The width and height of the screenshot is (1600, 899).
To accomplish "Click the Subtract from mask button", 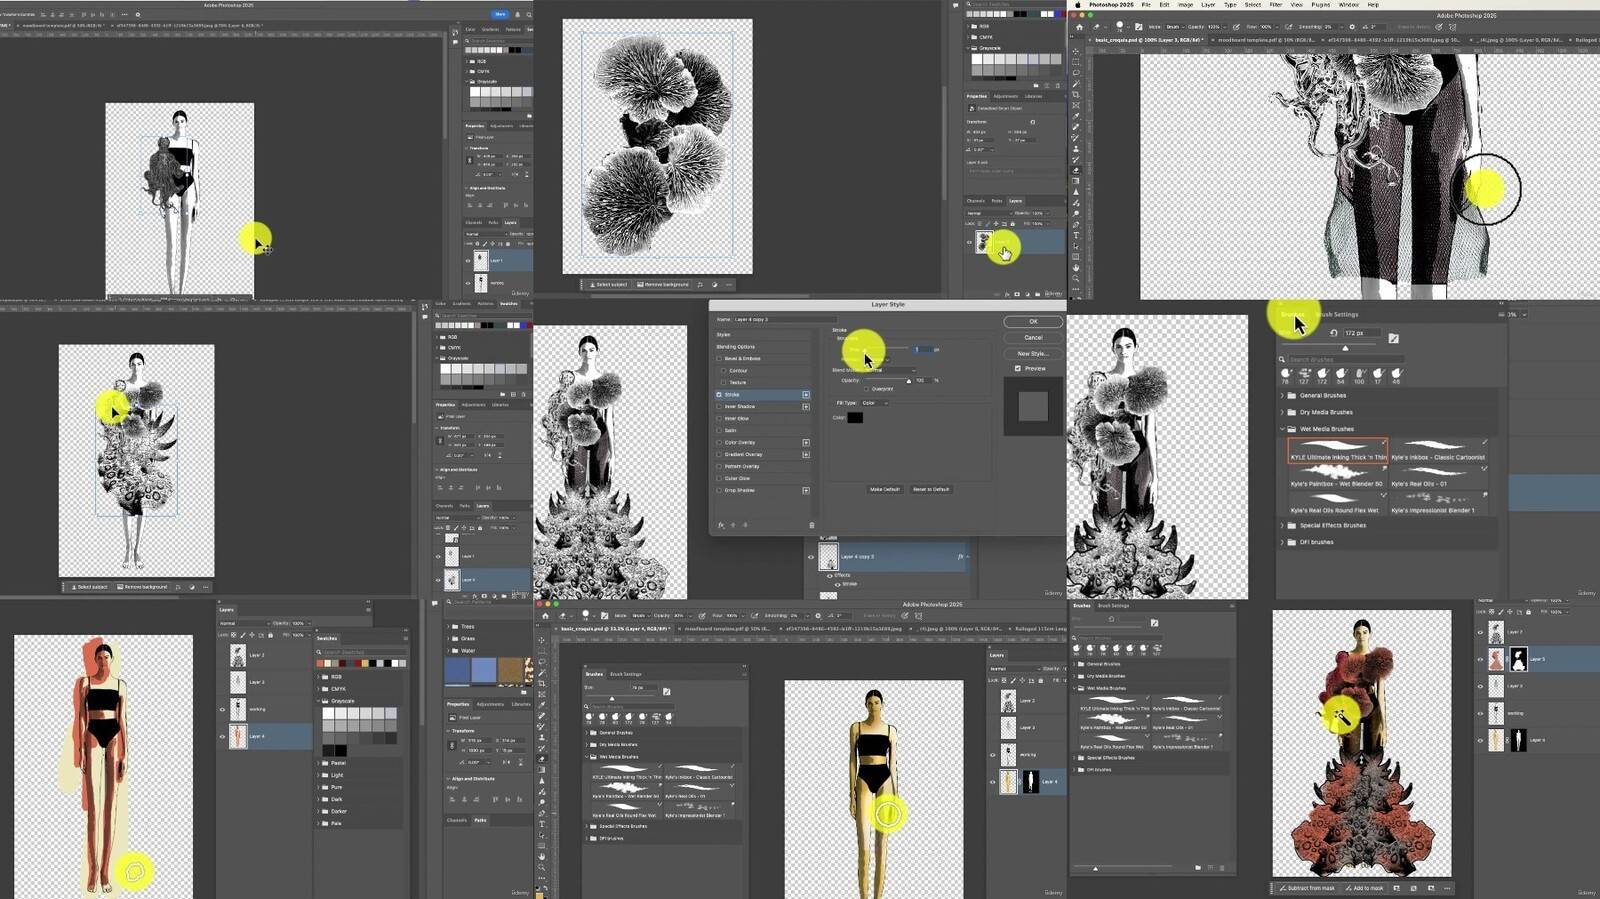I will [1307, 888].
